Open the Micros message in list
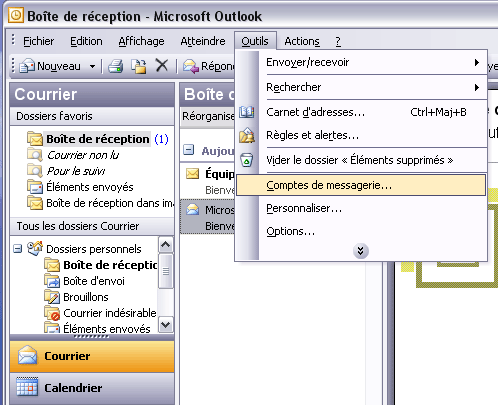 [x=207, y=217]
